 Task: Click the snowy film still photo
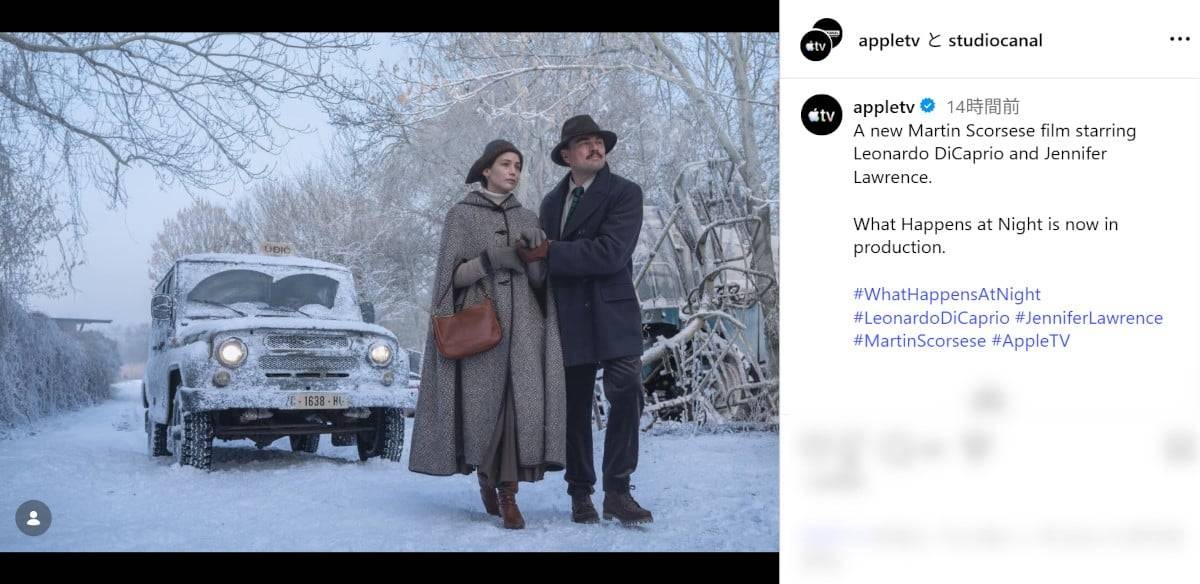tap(389, 292)
